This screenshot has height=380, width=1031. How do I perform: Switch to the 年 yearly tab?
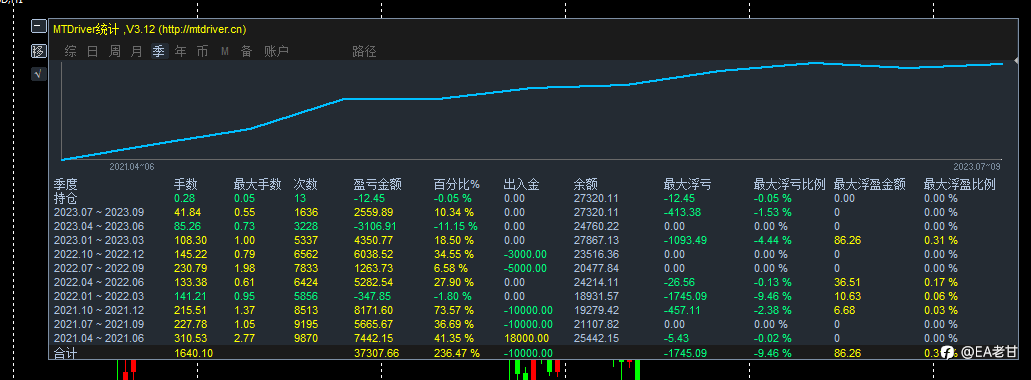180,51
